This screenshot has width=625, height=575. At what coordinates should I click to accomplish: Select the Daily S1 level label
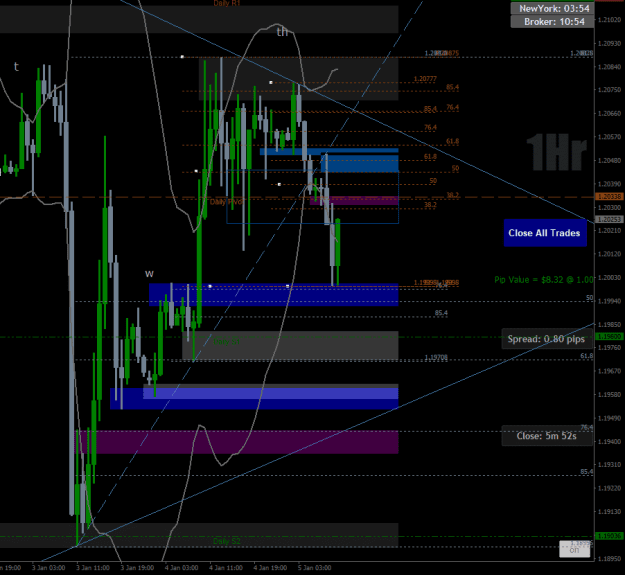coord(226,341)
